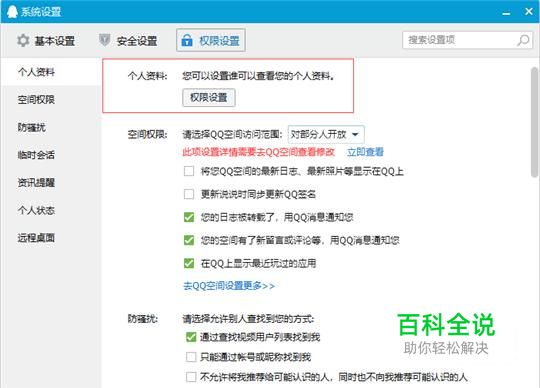540x388 pixels.
Task: Click the QQ penguin logo in title bar
Action: pyautogui.click(x=12, y=12)
